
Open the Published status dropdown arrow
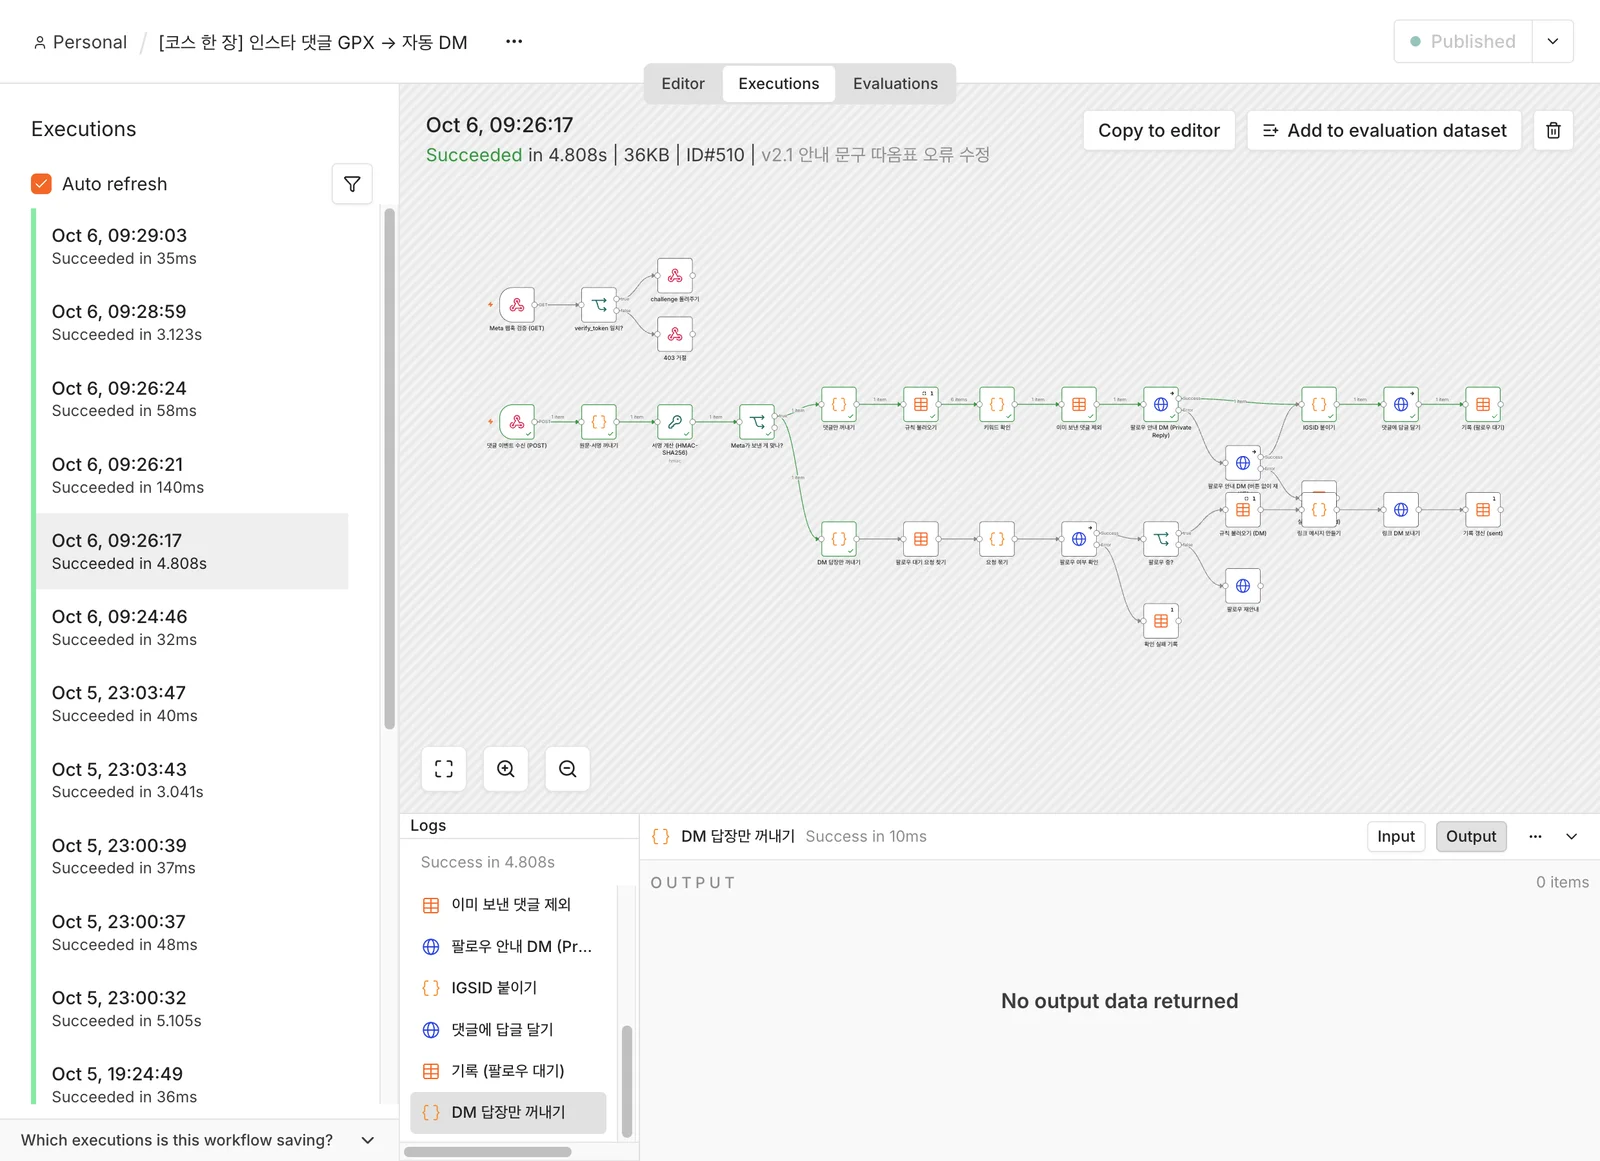[1553, 41]
